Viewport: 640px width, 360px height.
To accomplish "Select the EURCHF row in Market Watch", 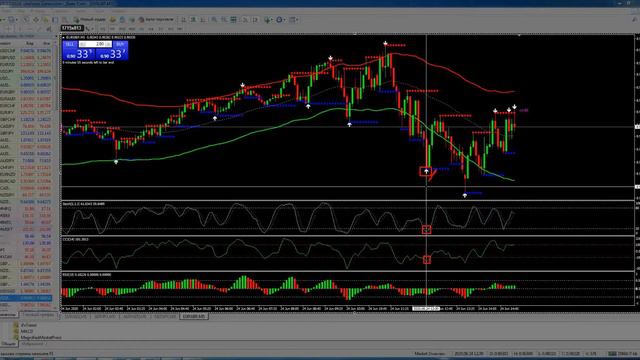I will [26, 106].
